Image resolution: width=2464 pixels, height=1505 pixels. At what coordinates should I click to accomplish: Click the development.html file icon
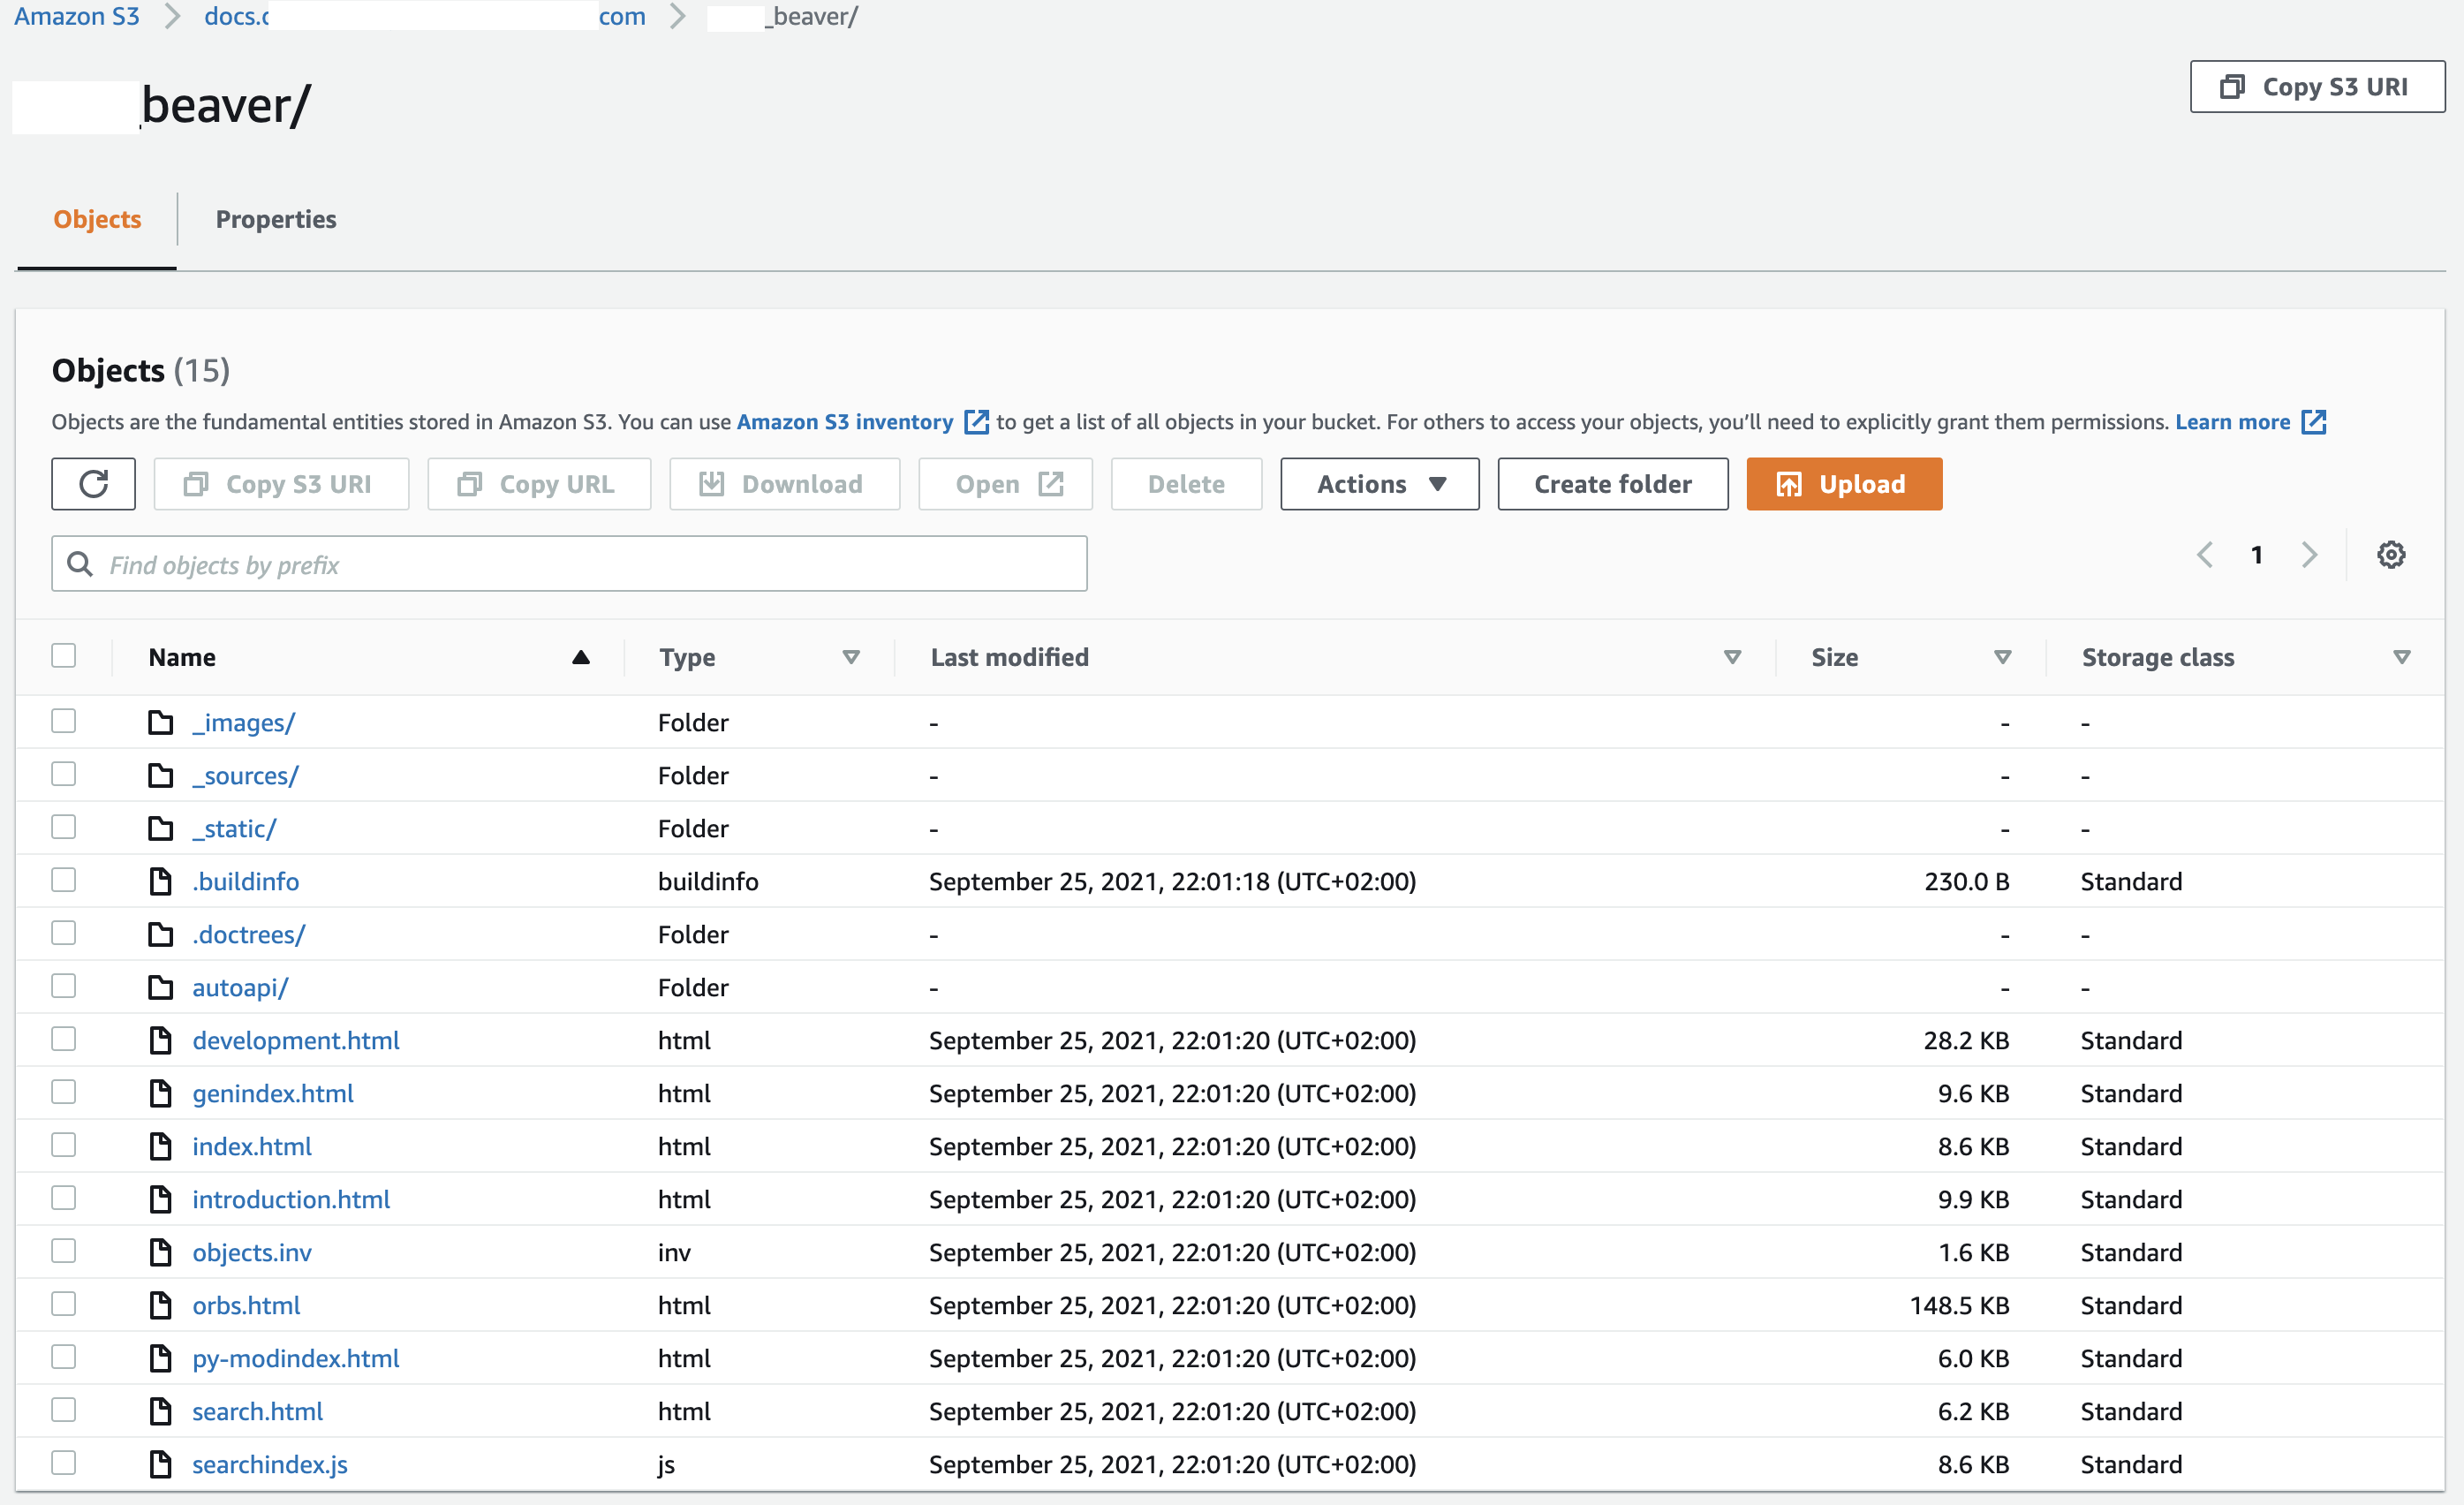coord(160,1040)
